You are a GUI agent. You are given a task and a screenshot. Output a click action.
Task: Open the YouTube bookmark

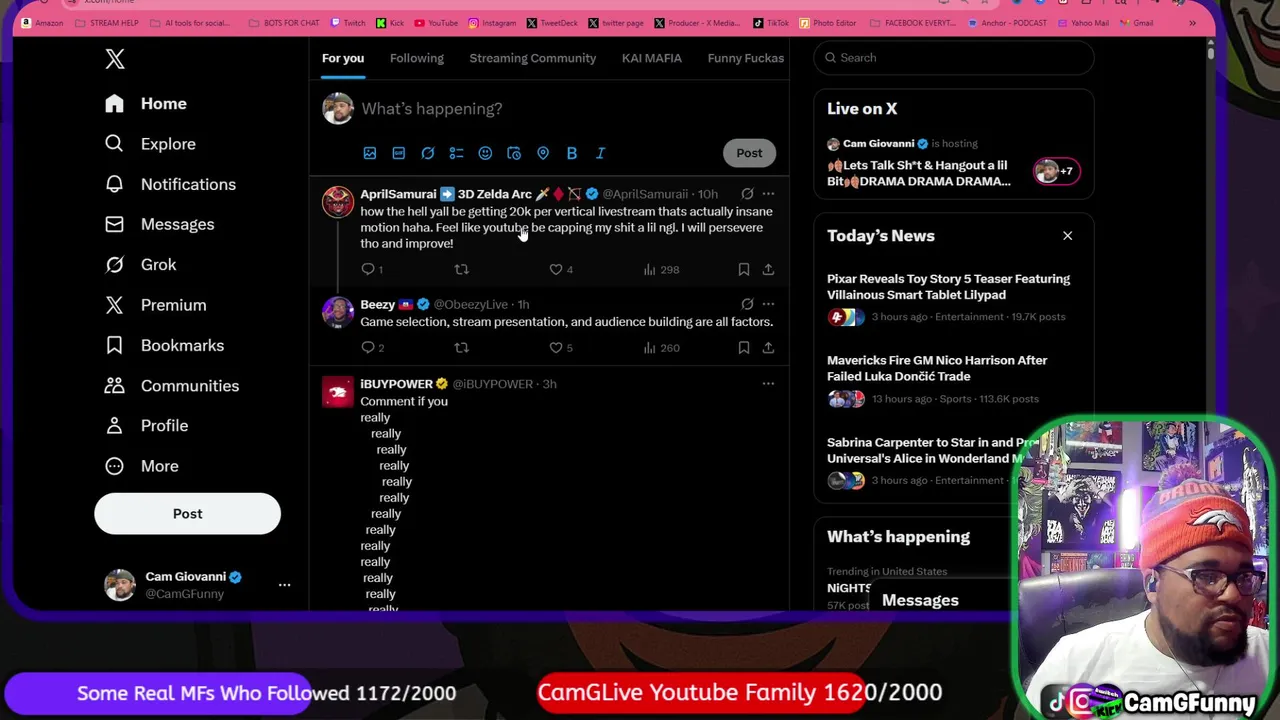(435, 23)
